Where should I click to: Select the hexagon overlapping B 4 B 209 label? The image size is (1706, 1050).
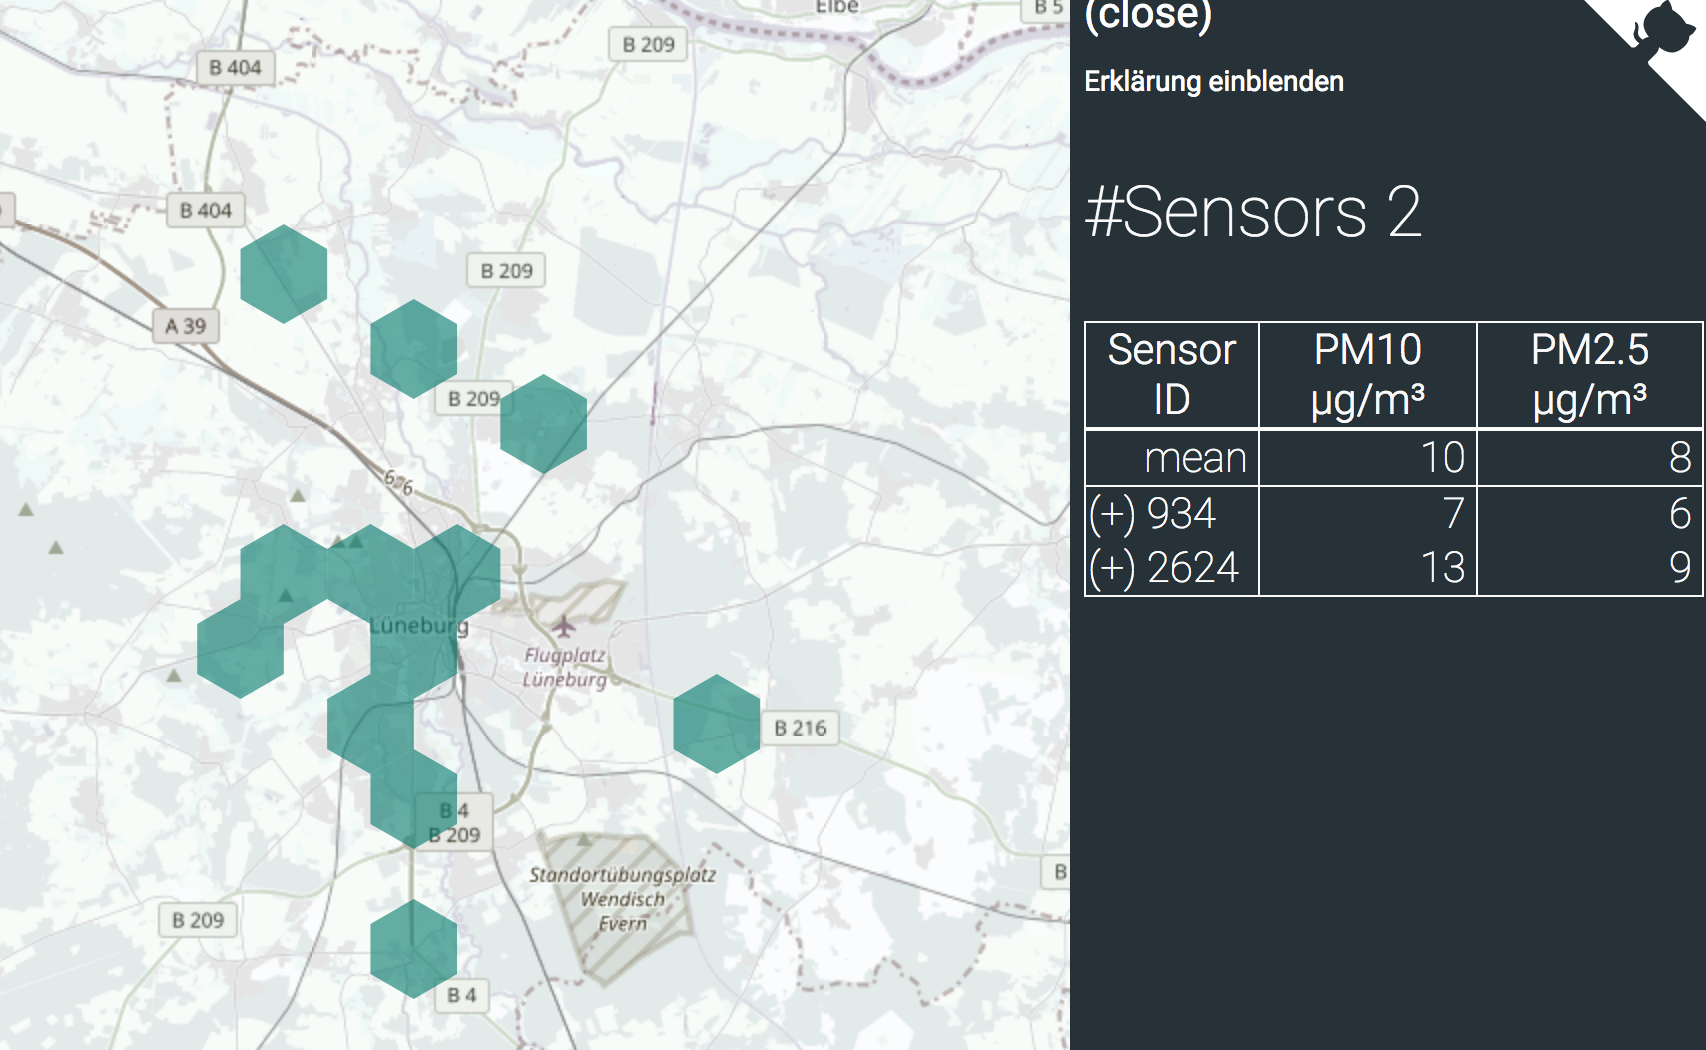pyautogui.click(x=414, y=799)
